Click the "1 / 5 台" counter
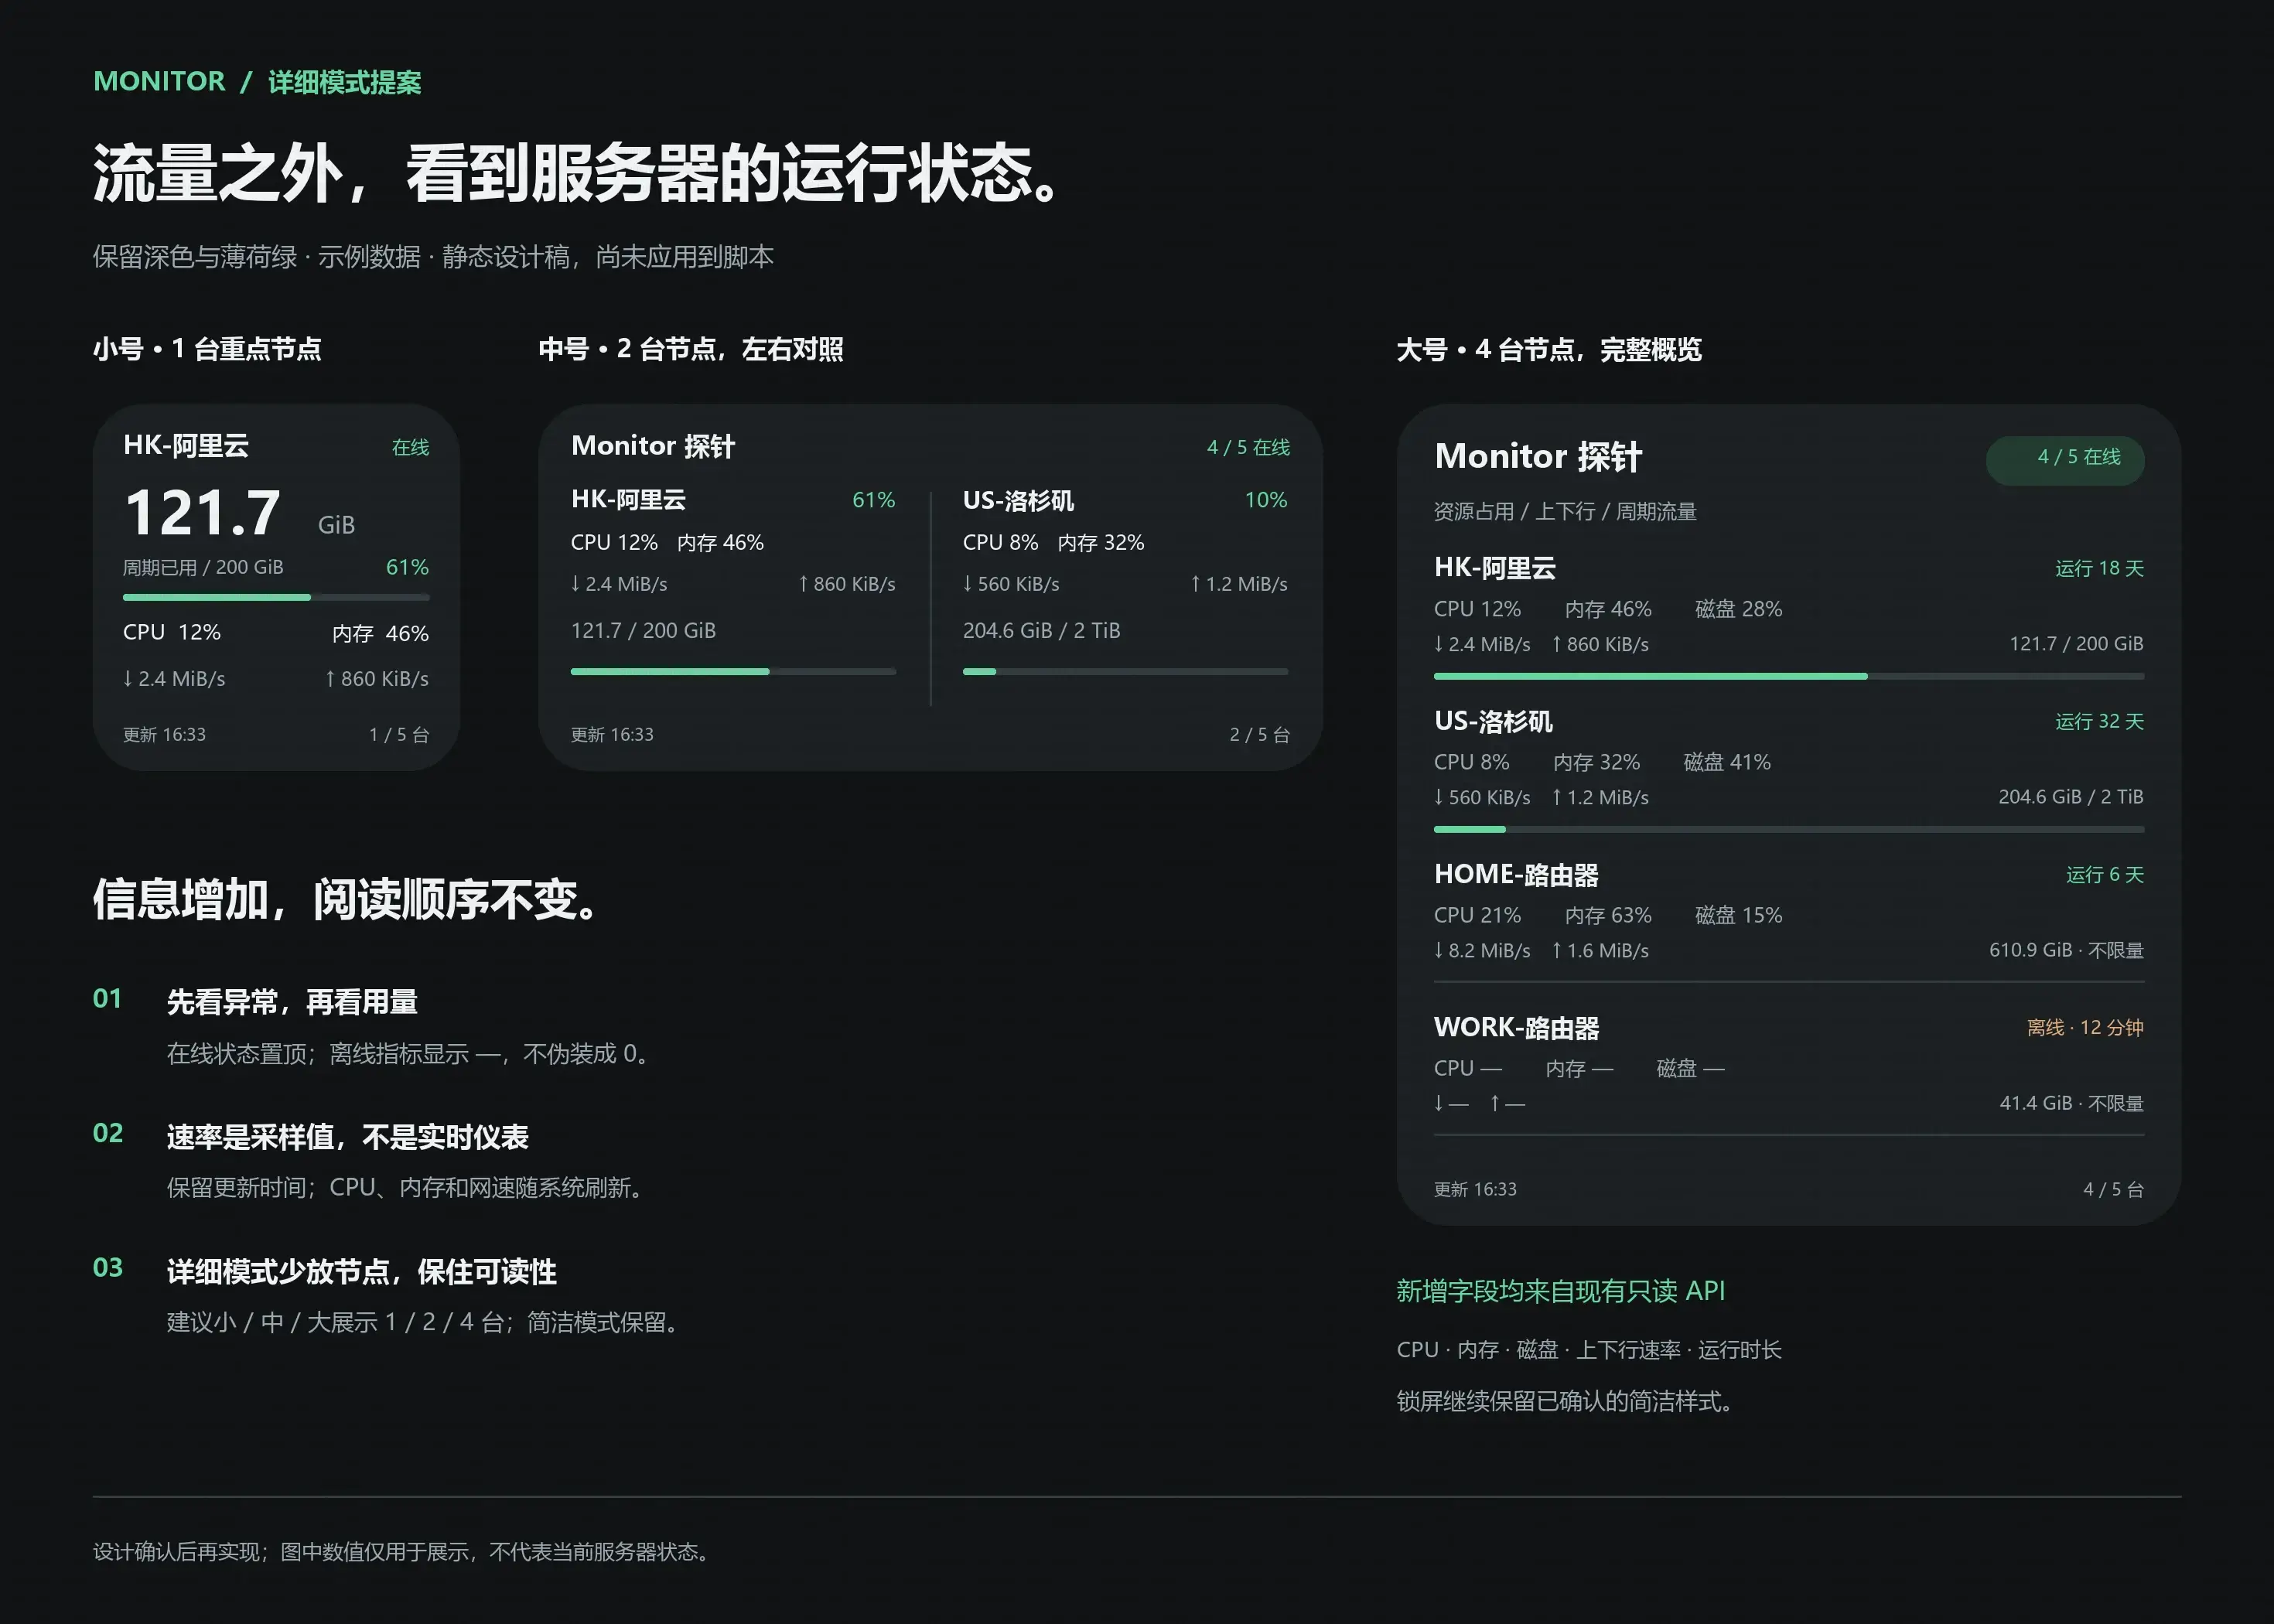Viewport: 2274px width, 1624px height. (x=399, y=735)
